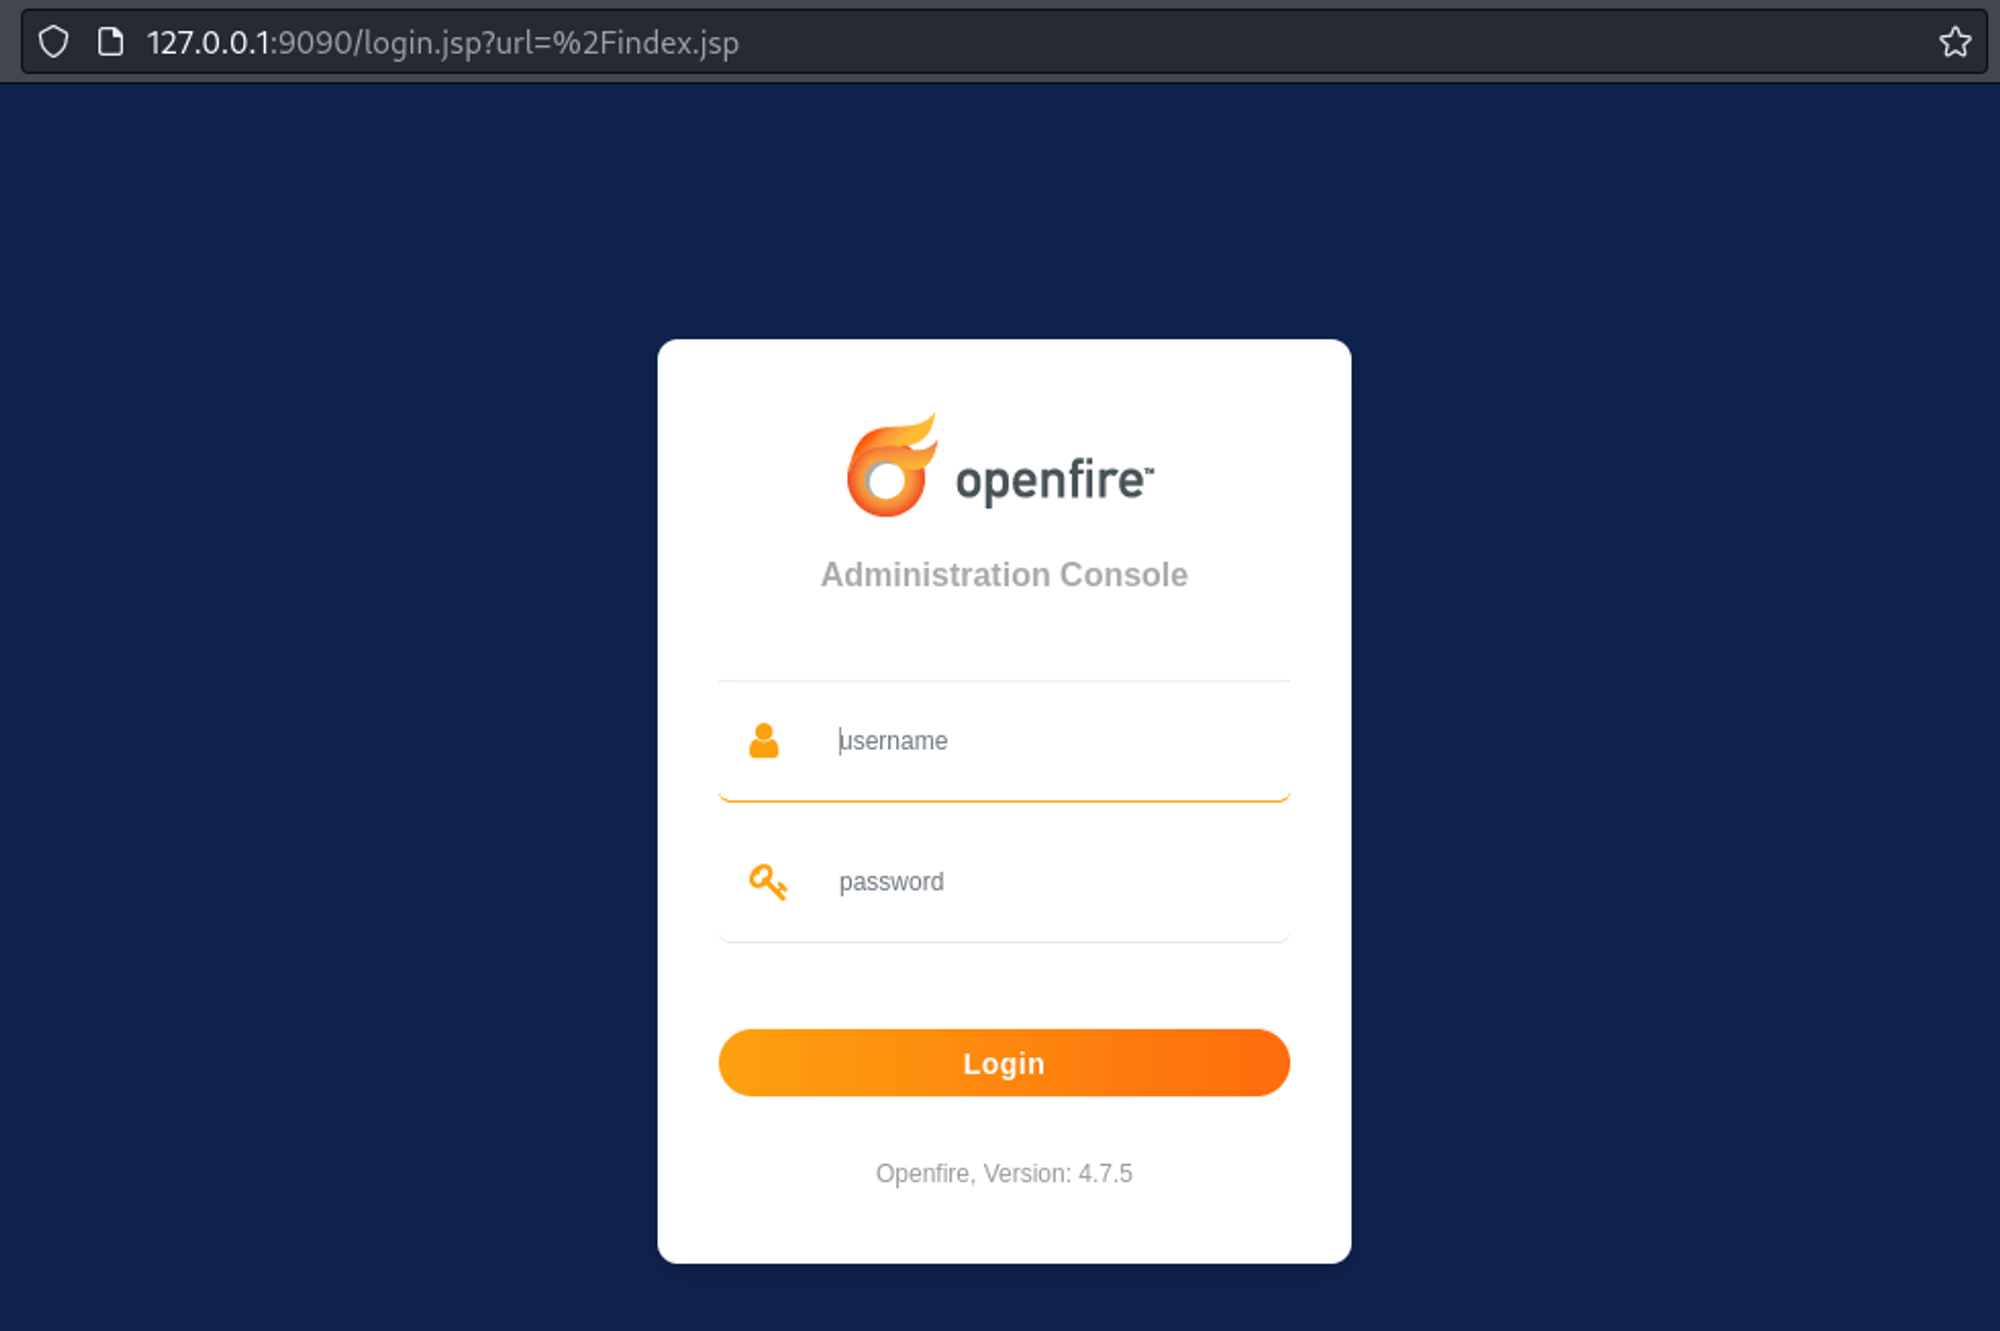
Task: Click empty space in the address bar
Action: pyautogui.click(x=1300, y=43)
